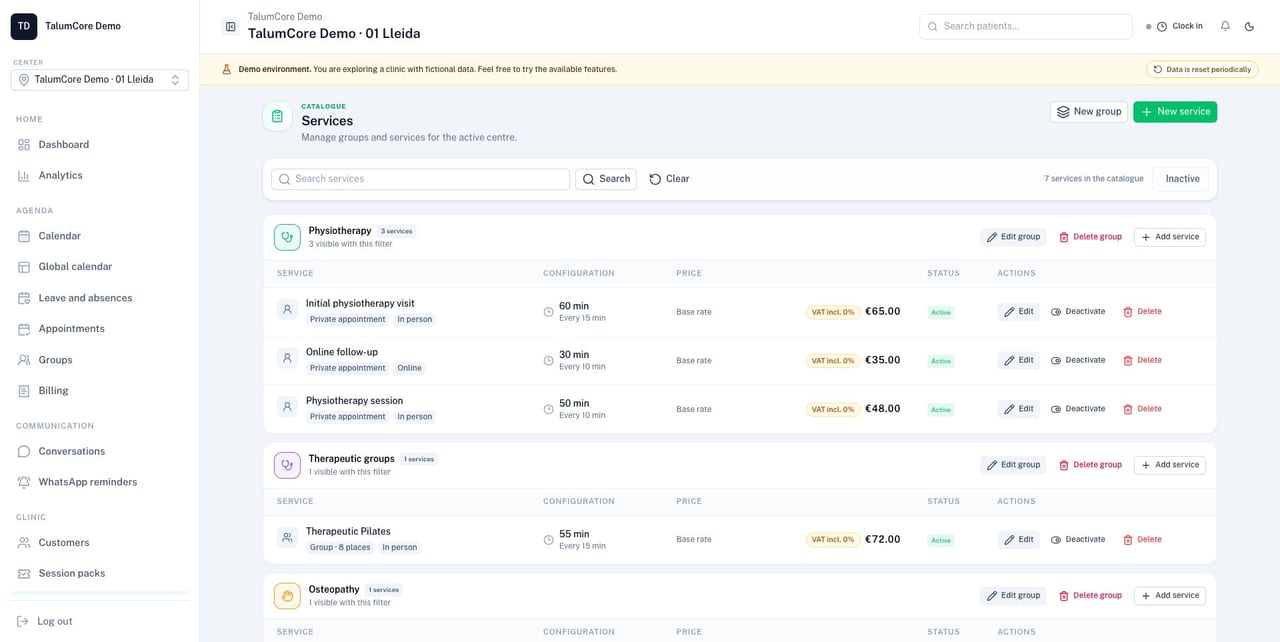
Task: Click the Physiotherapy group icon
Action: 287,237
